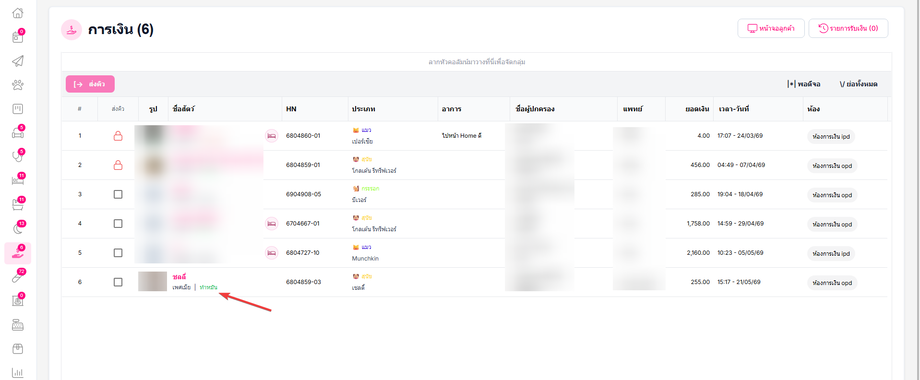Click the HN column header
Viewport: 920px width, 380px height.
point(291,109)
